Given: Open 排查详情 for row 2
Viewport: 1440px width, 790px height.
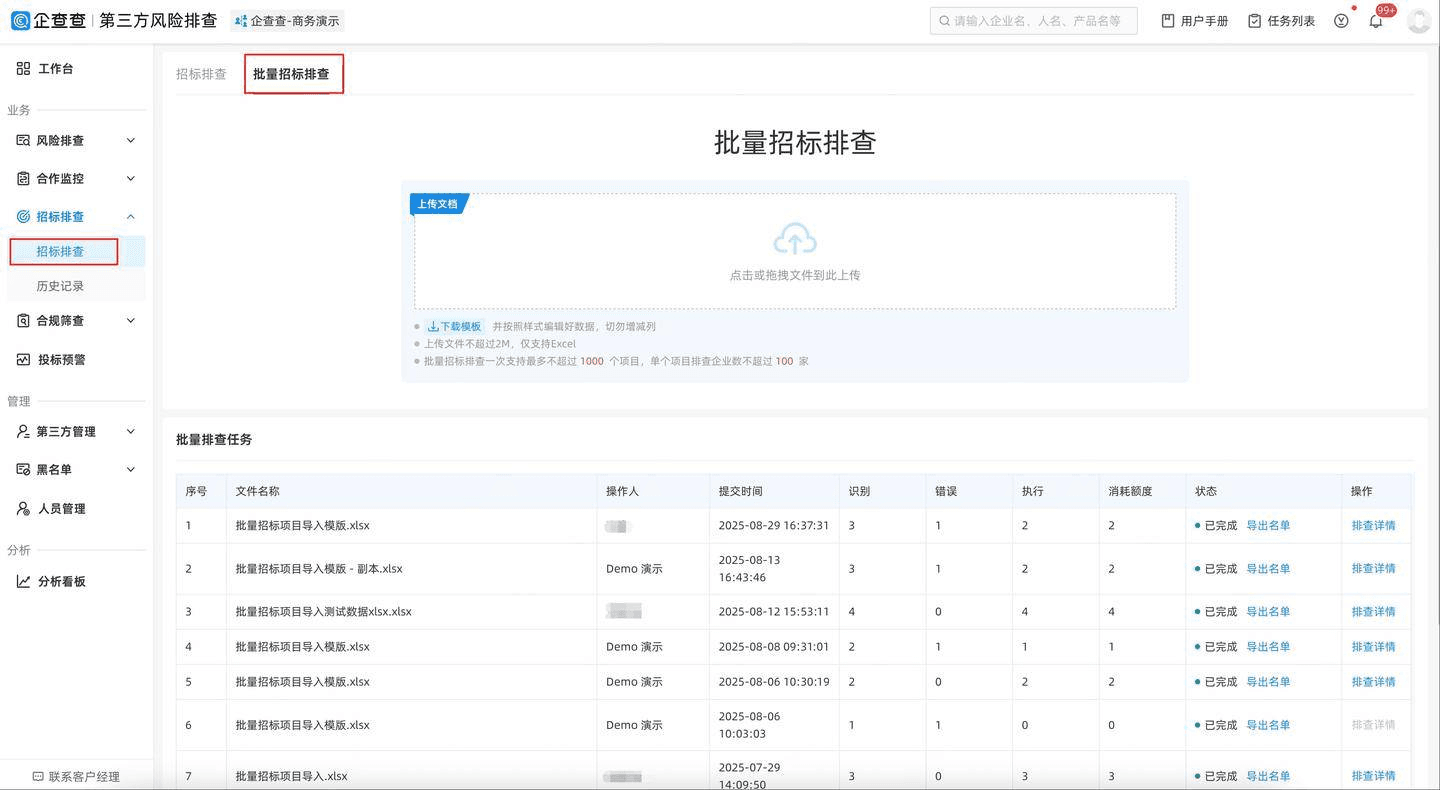Looking at the screenshot, I should point(1373,569).
